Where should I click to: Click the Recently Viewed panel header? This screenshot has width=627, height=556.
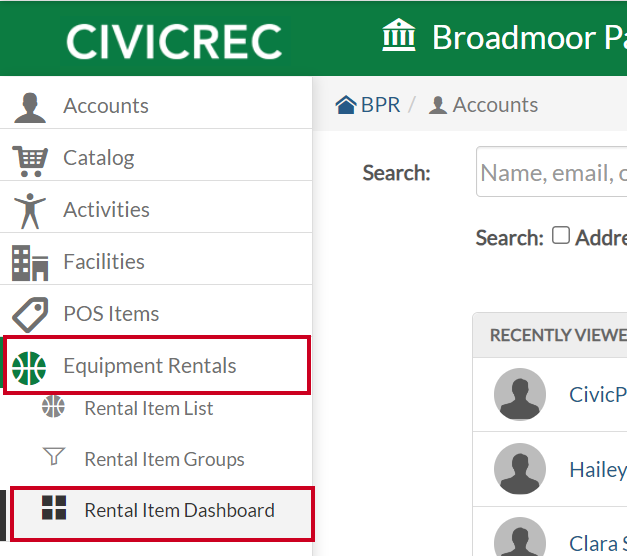[x=550, y=335]
